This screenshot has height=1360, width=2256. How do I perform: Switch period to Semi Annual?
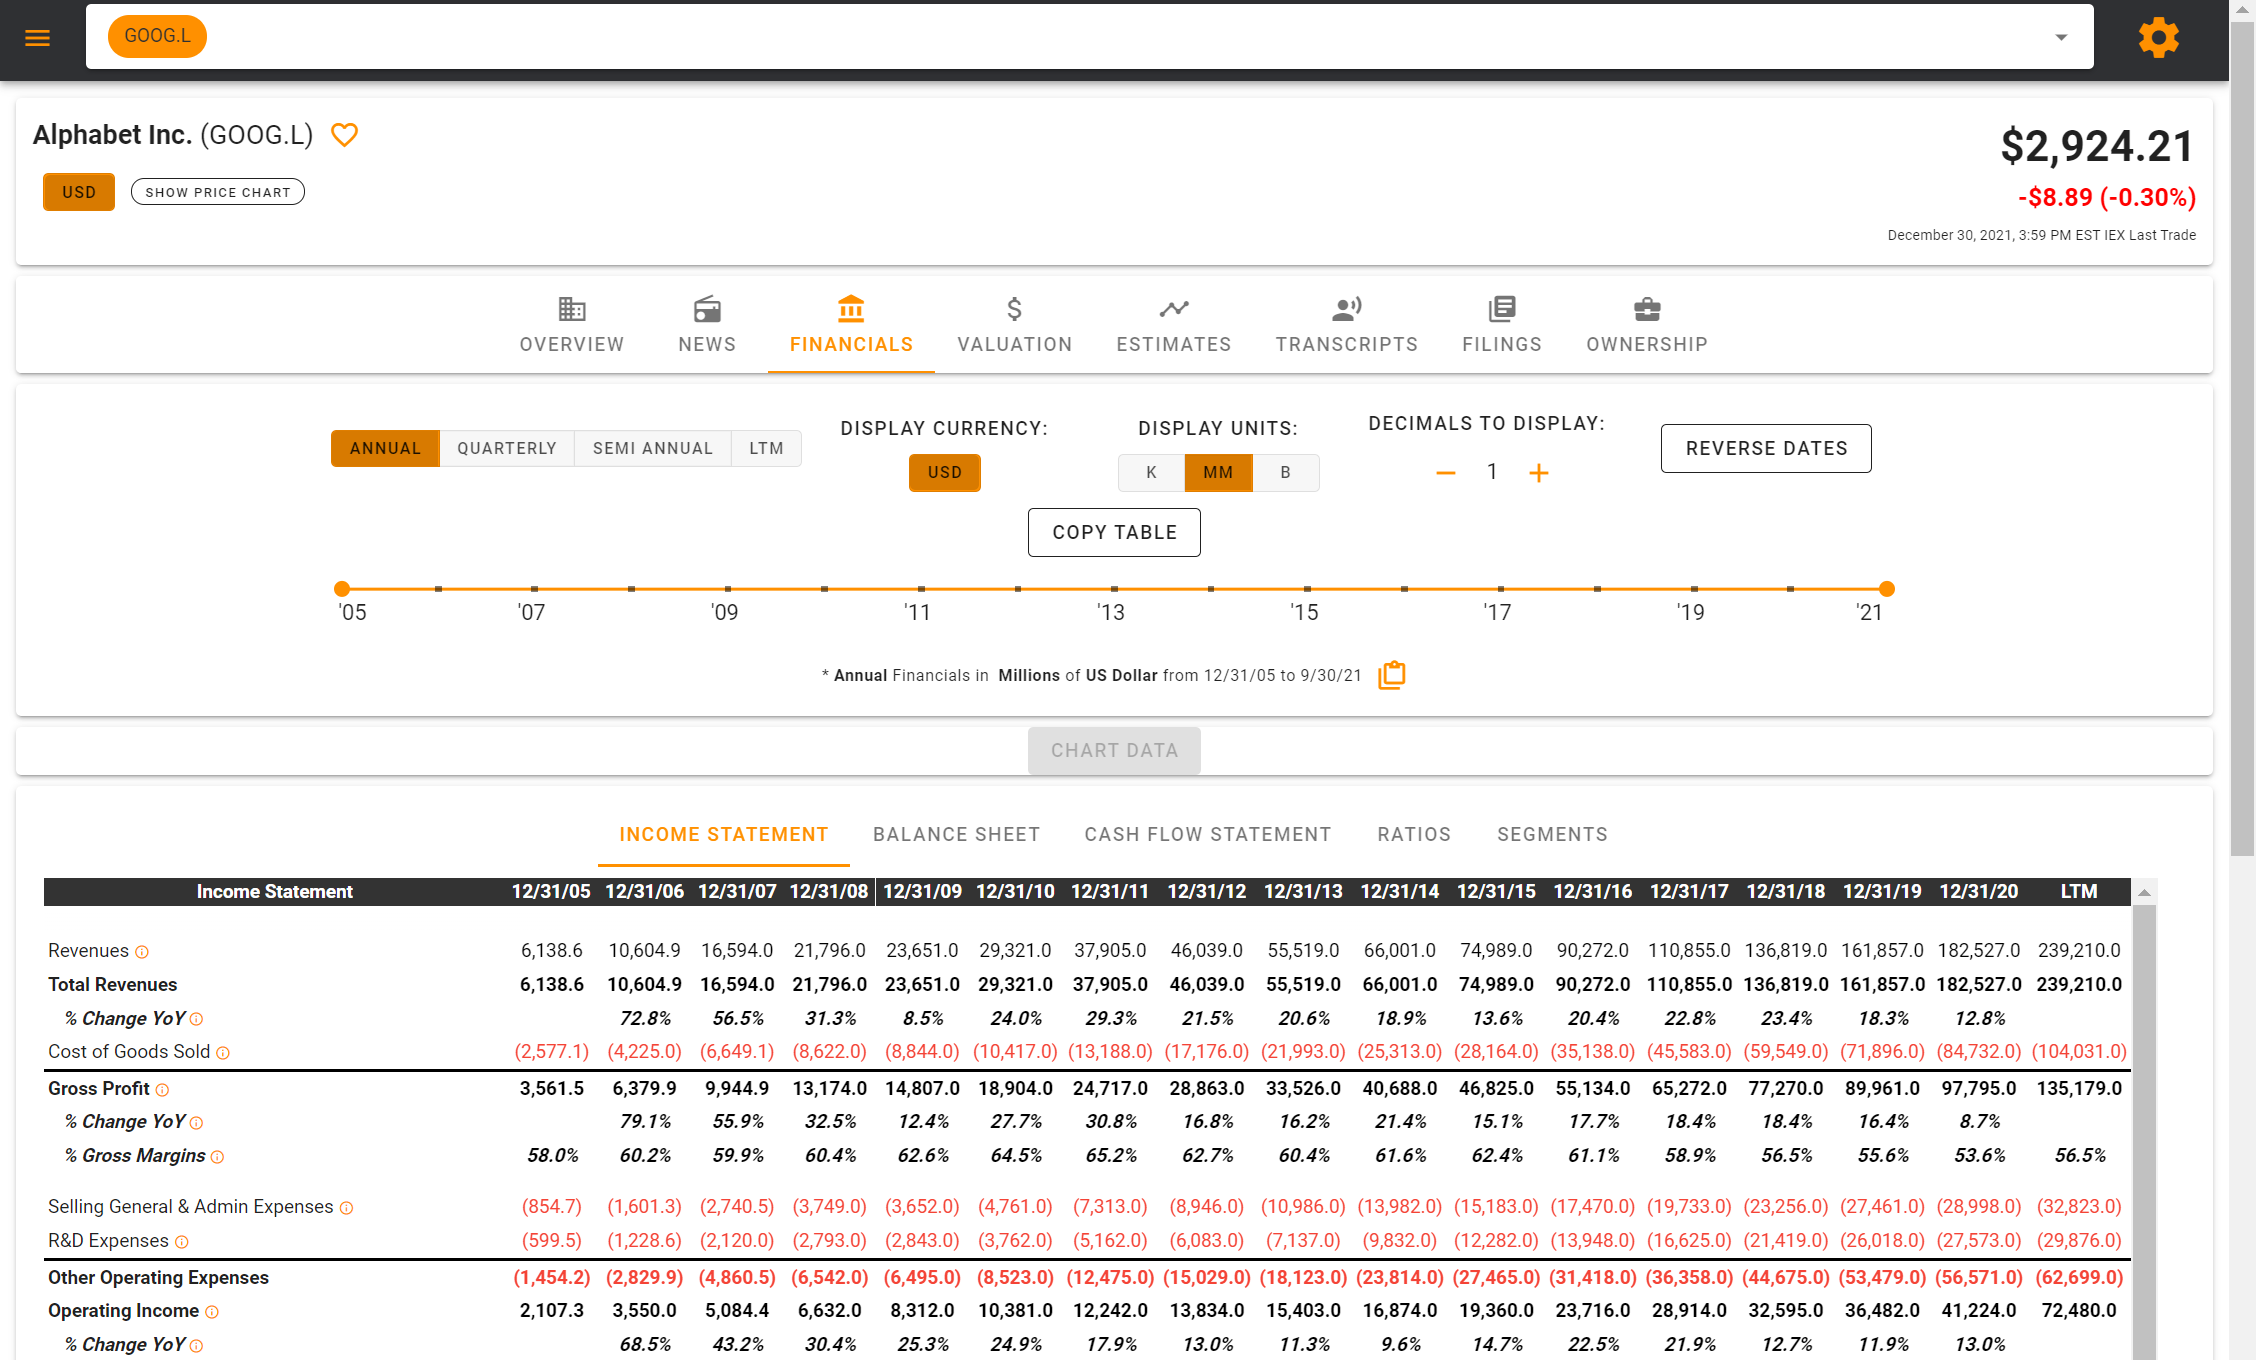653,448
